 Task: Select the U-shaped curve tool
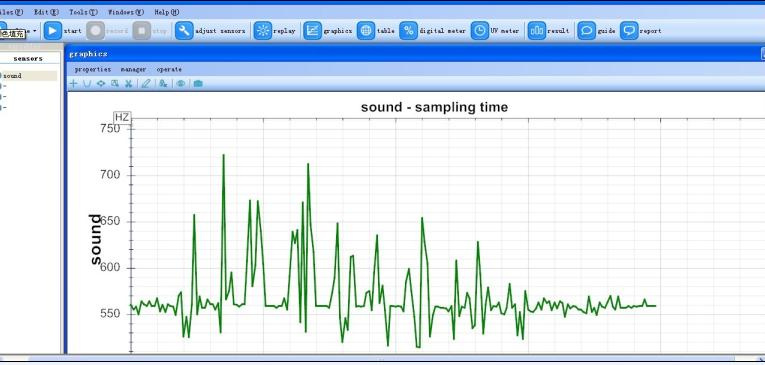(87, 83)
